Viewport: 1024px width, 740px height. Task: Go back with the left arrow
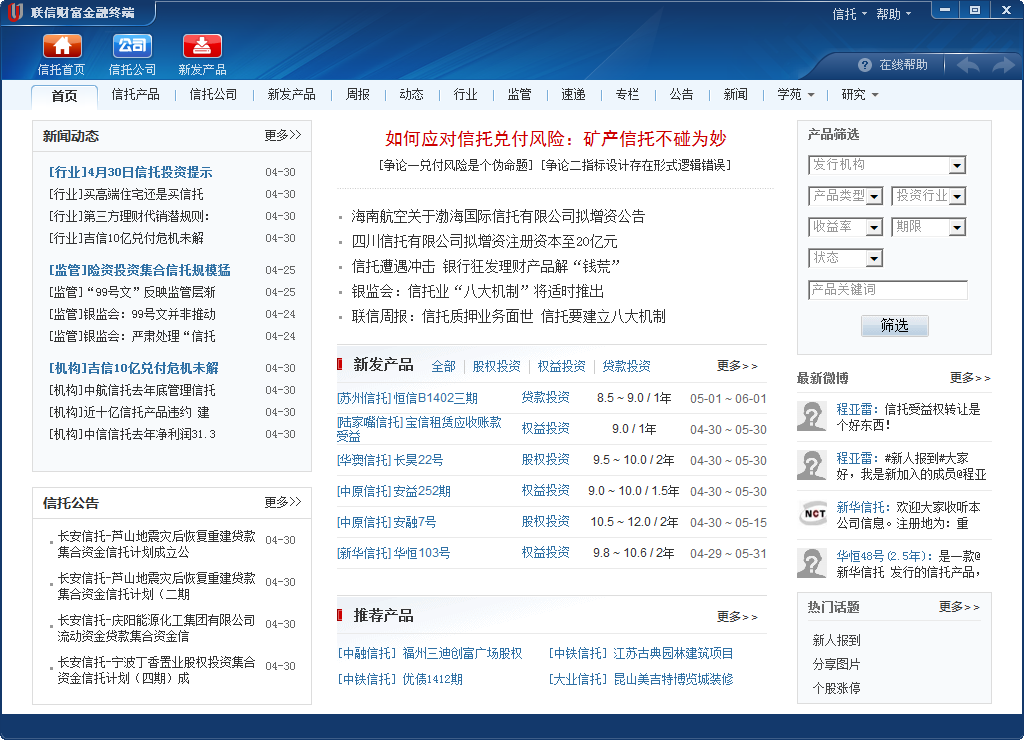(968, 65)
